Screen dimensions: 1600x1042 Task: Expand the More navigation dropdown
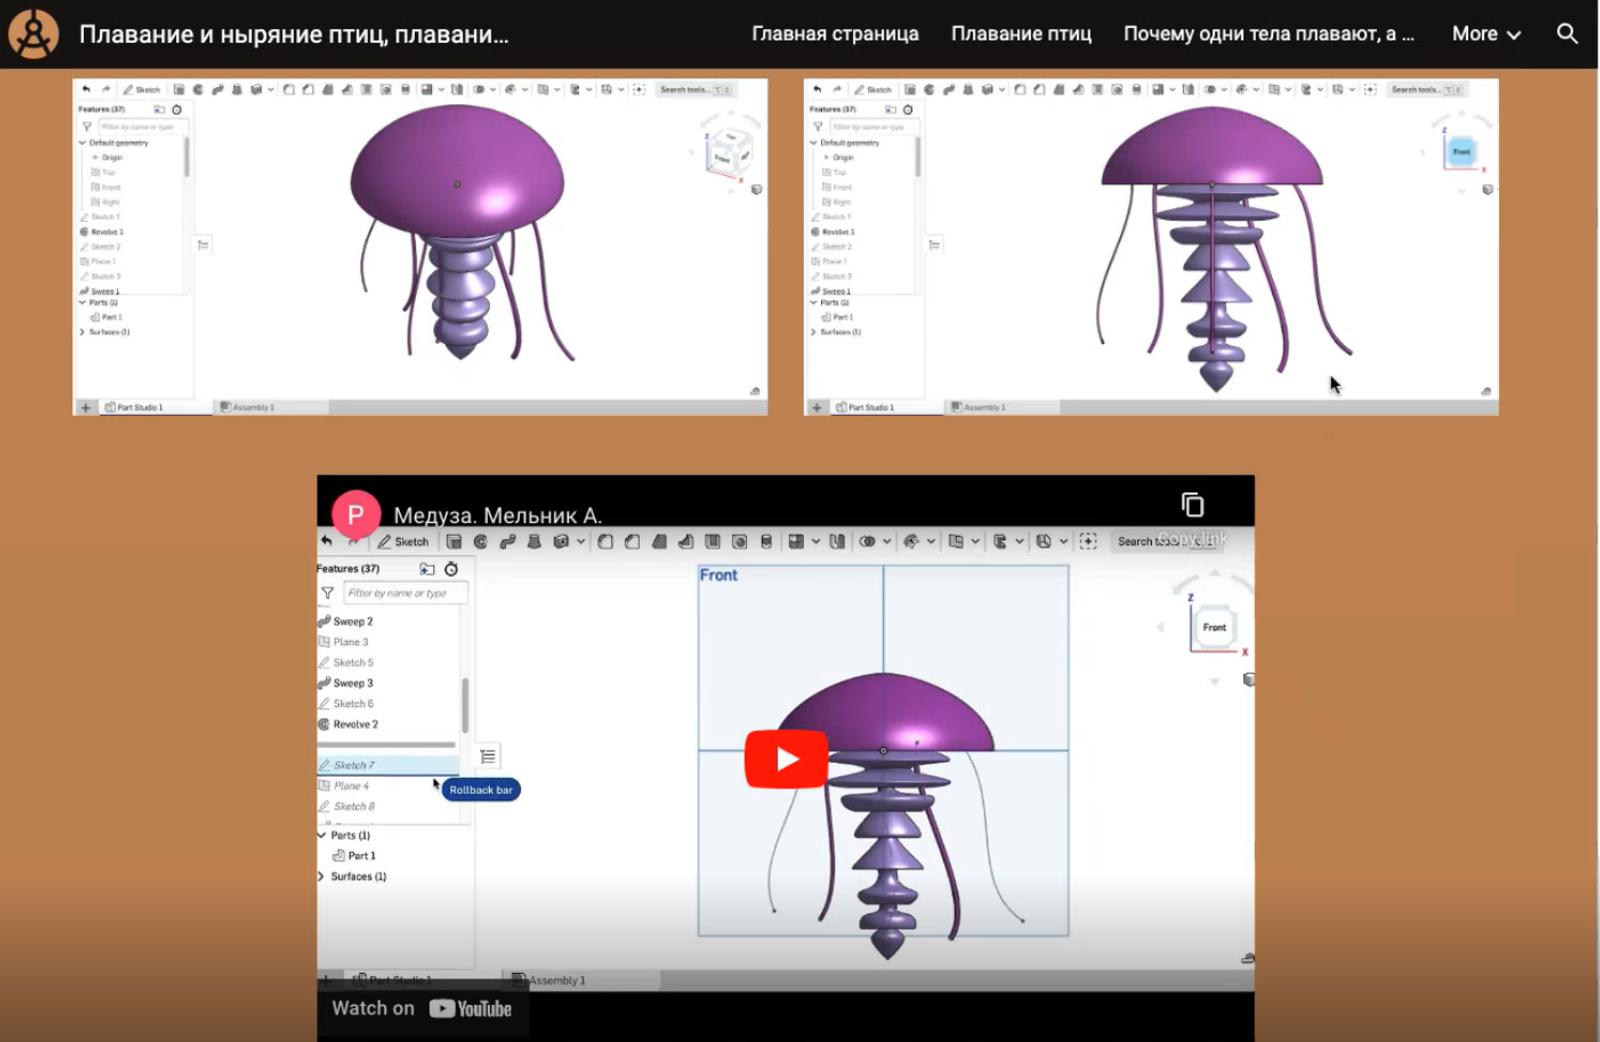[x=1486, y=34]
